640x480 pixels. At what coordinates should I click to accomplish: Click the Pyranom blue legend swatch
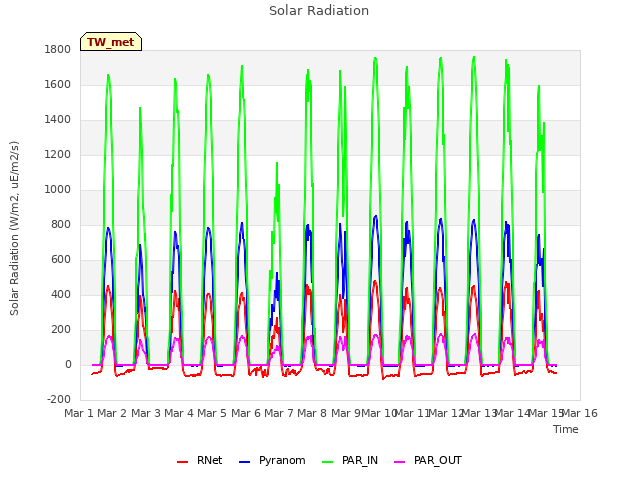(x=244, y=462)
